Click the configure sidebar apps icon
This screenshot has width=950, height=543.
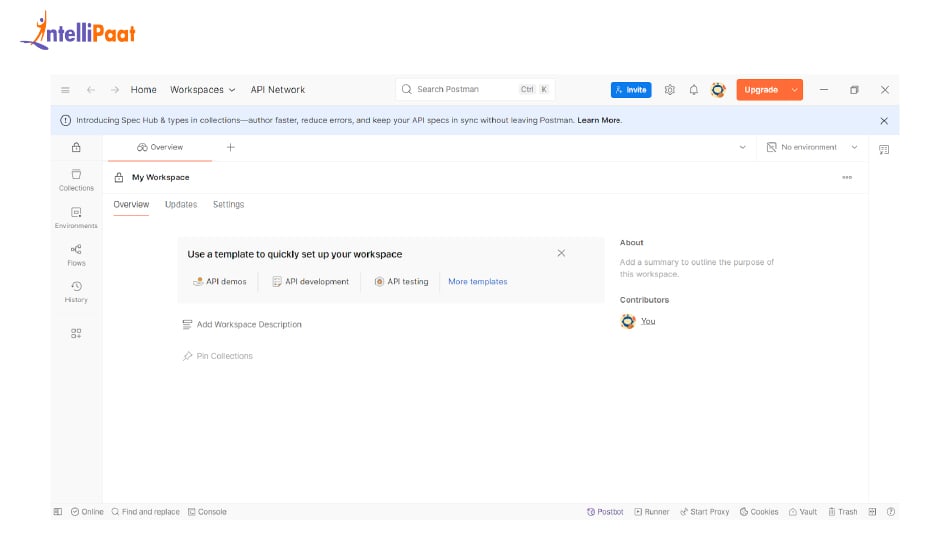[76, 333]
